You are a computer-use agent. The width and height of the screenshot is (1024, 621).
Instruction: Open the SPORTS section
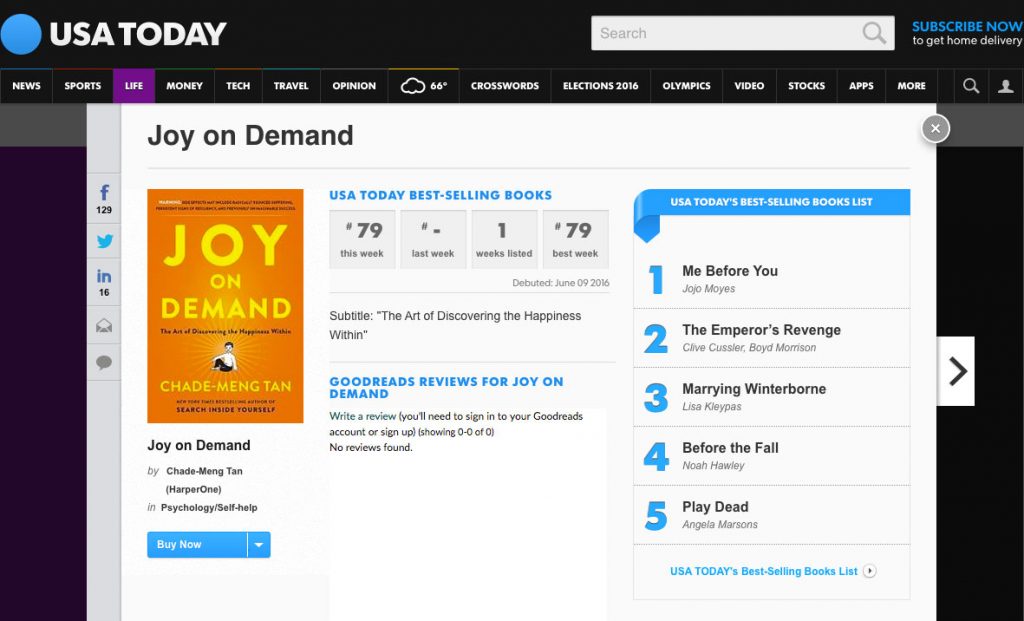coord(82,86)
